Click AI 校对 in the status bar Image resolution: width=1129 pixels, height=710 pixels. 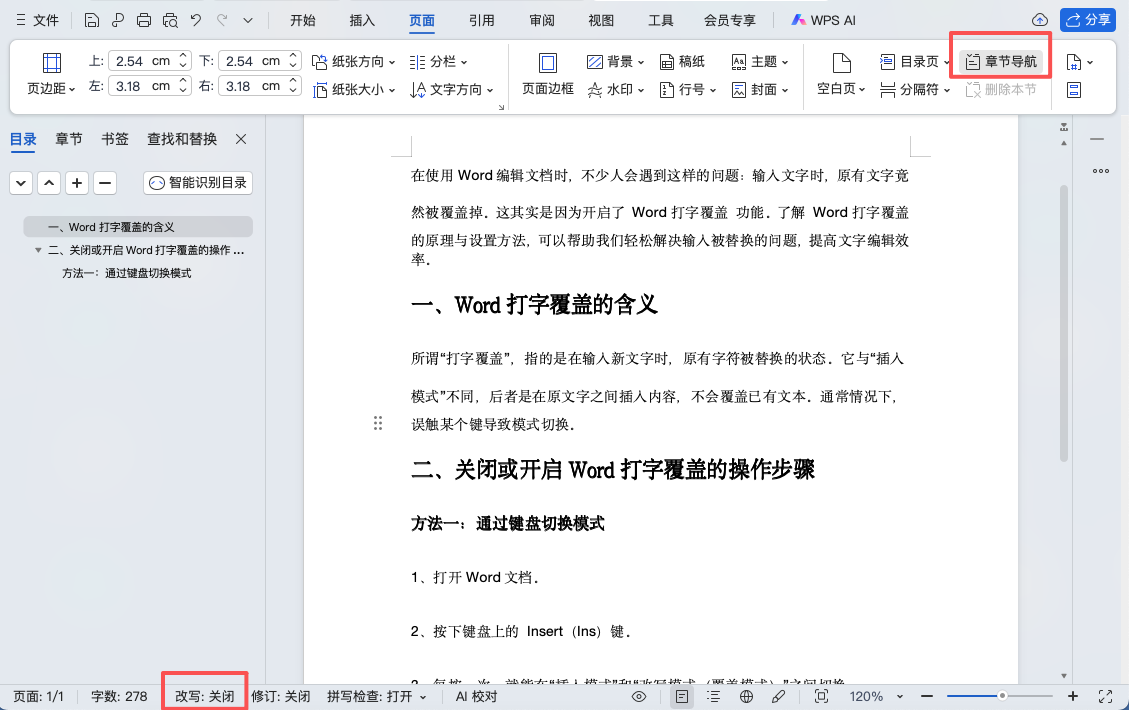(476, 696)
